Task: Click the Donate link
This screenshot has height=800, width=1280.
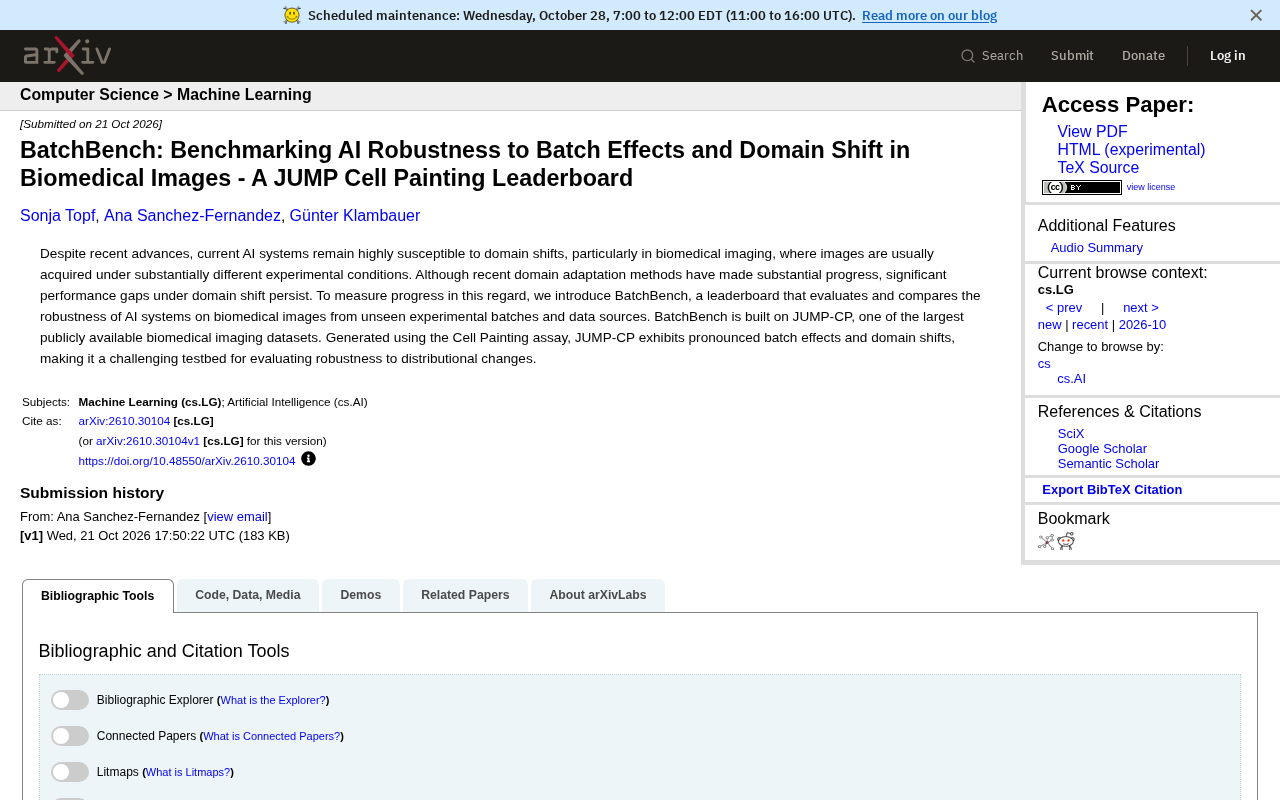Action: point(1143,56)
